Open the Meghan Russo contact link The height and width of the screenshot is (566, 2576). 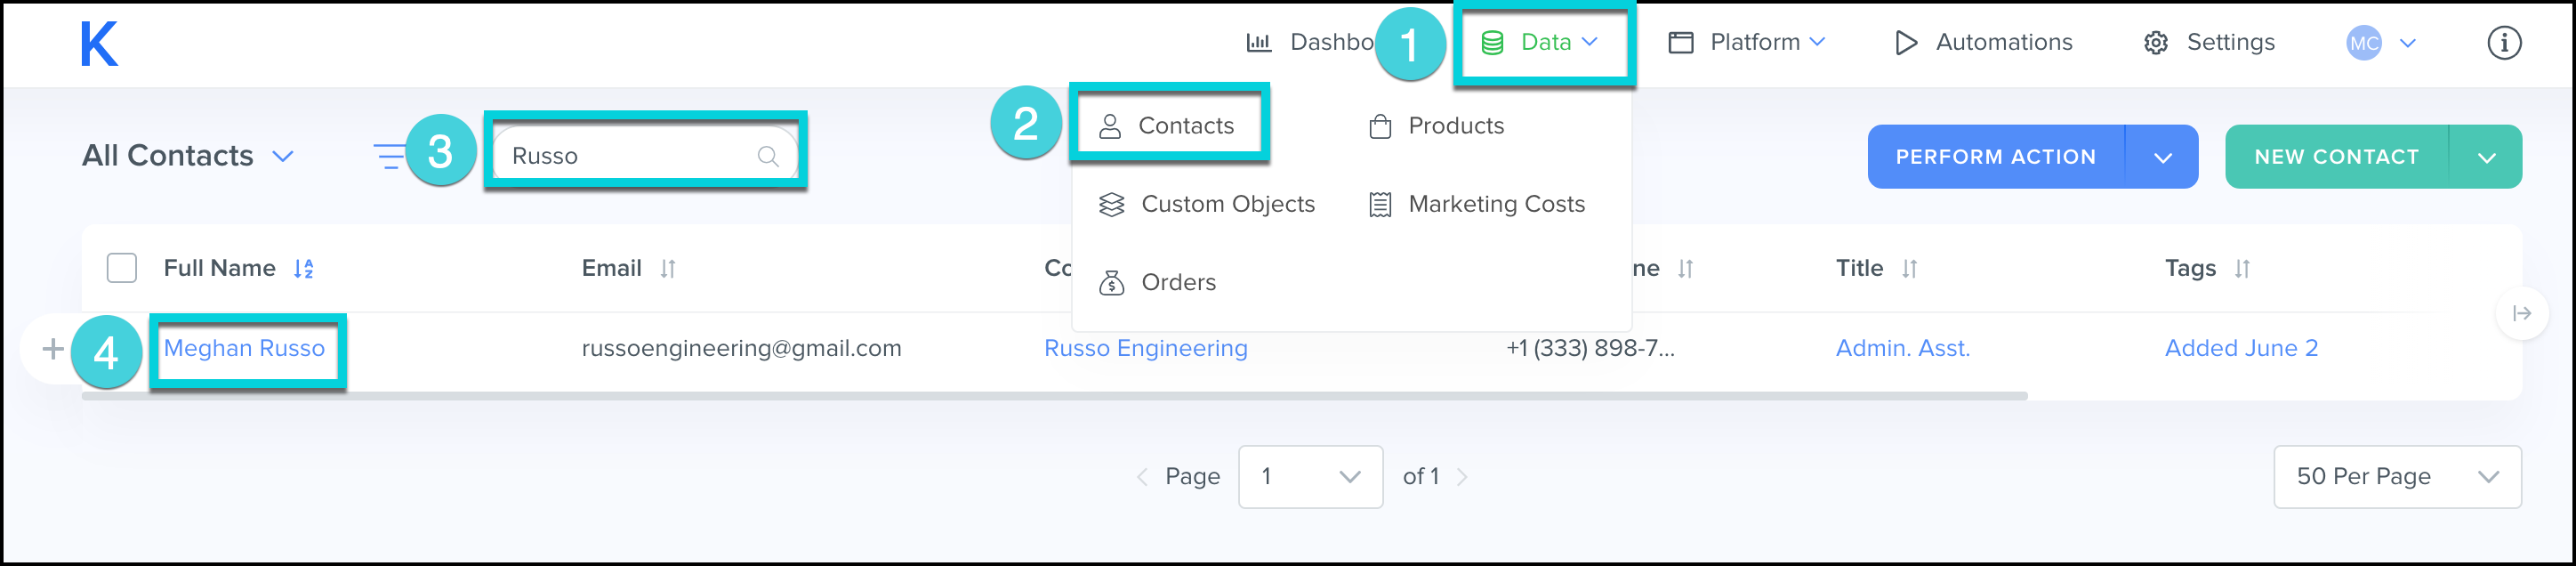point(244,348)
